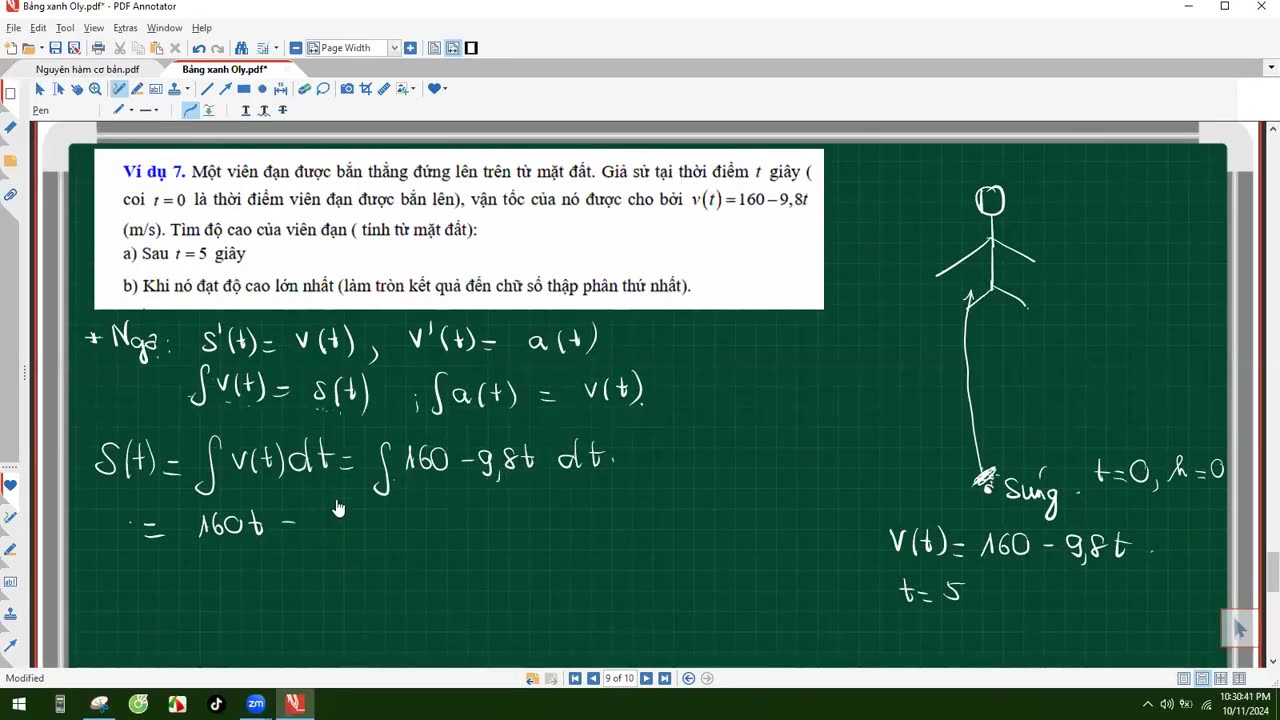The image size is (1280, 720).
Task: Select the Line drawing tool
Action: tap(207, 89)
